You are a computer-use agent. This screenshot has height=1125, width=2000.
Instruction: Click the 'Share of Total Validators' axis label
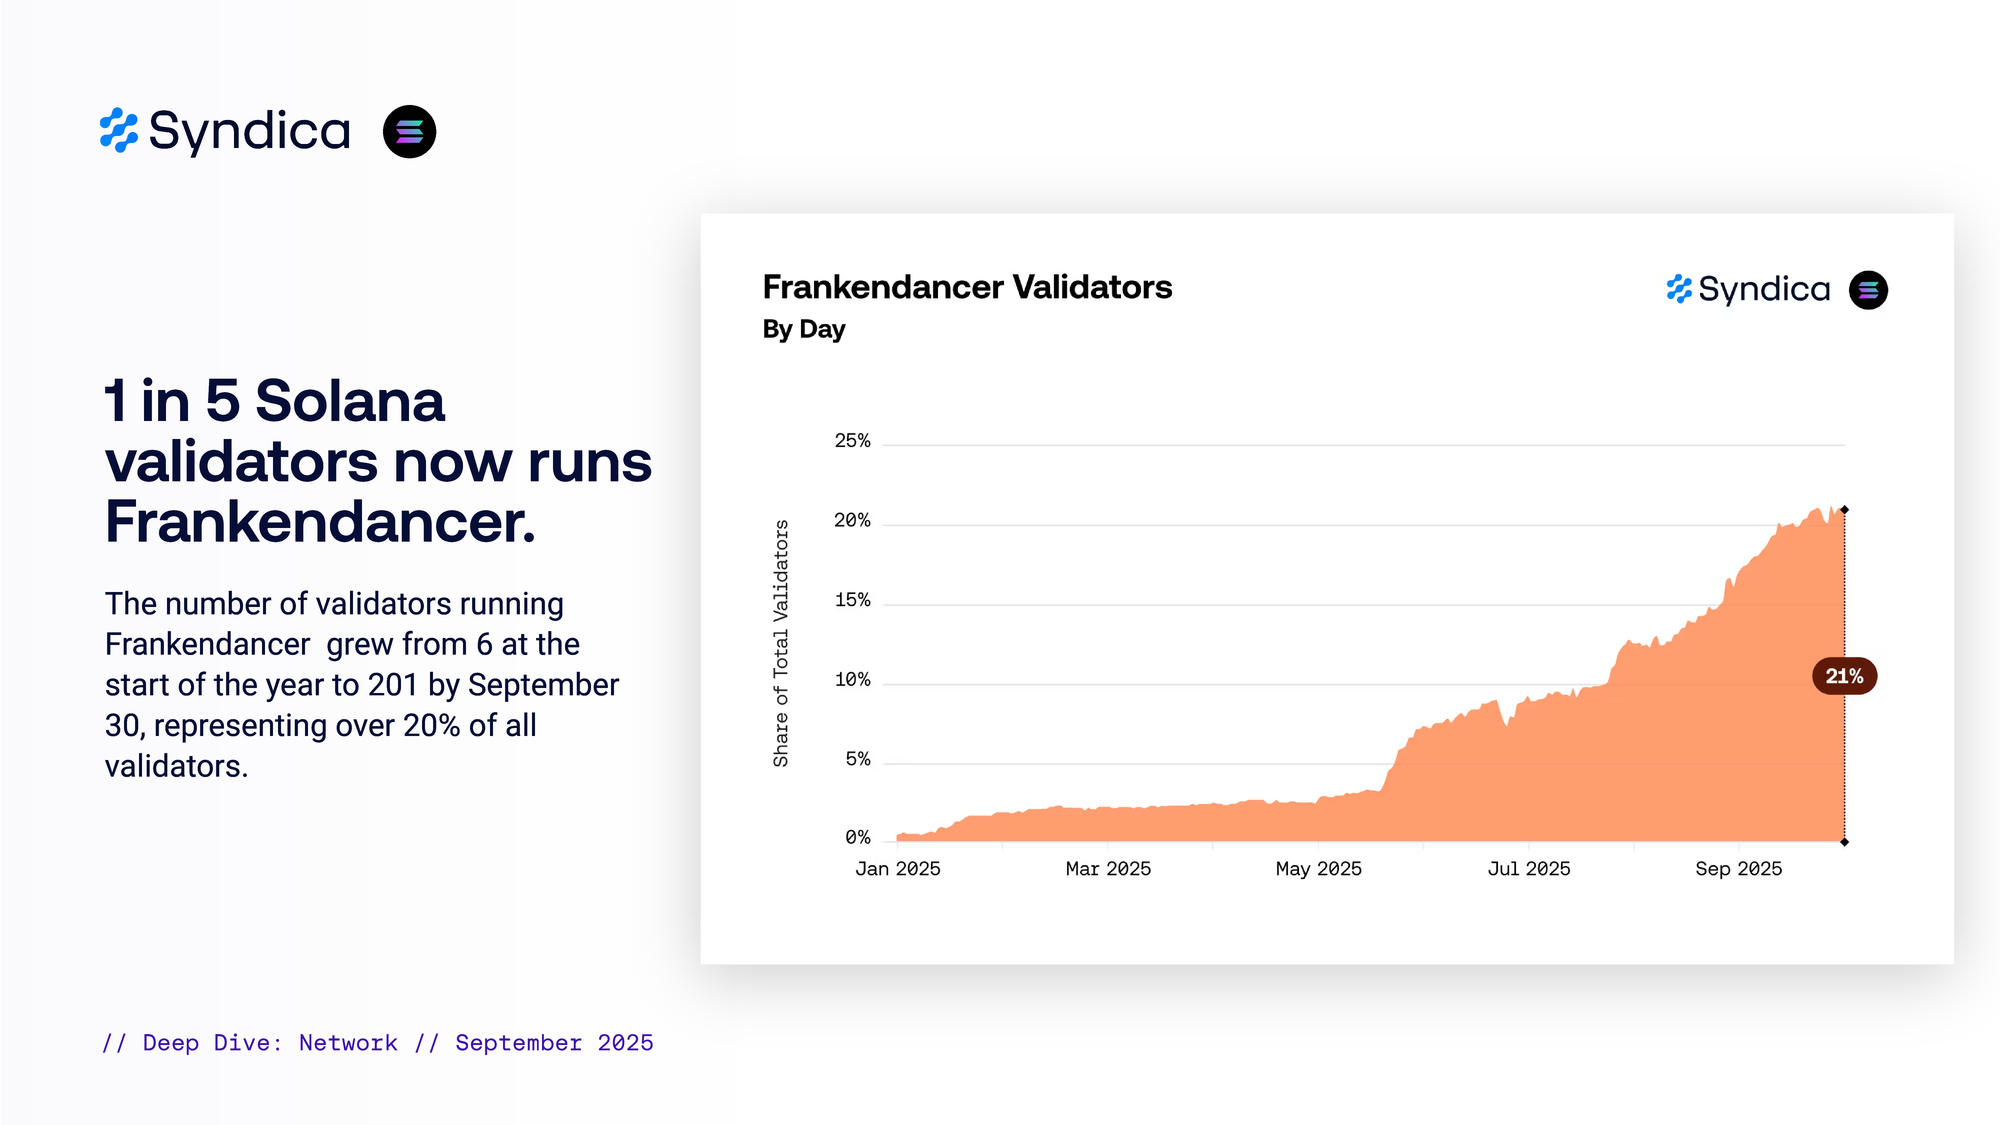coord(781,644)
